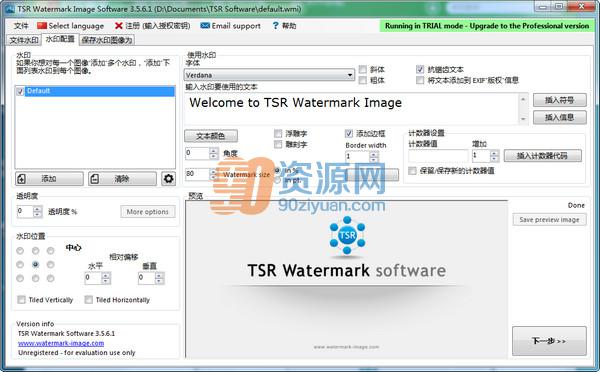Enable the 斜体 italic checkbox
The height and width of the screenshot is (372, 600).
[363, 69]
